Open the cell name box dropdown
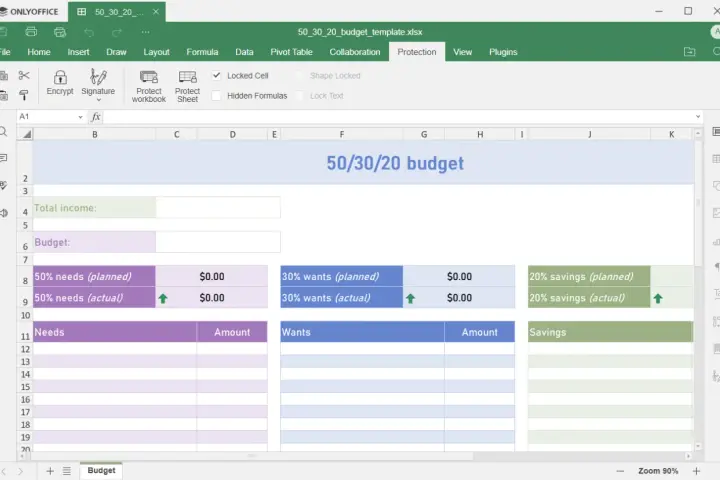Screen dimensions: 720x480 tap(80, 117)
